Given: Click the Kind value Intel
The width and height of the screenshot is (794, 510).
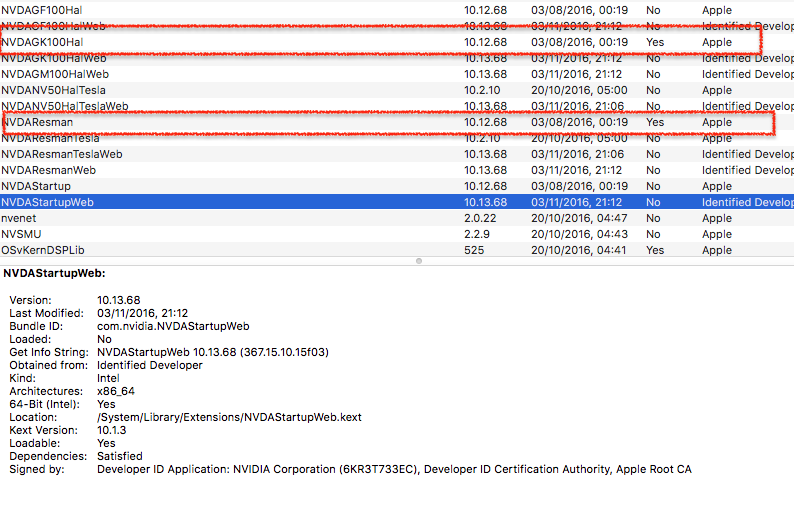Looking at the screenshot, I should click(108, 378).
